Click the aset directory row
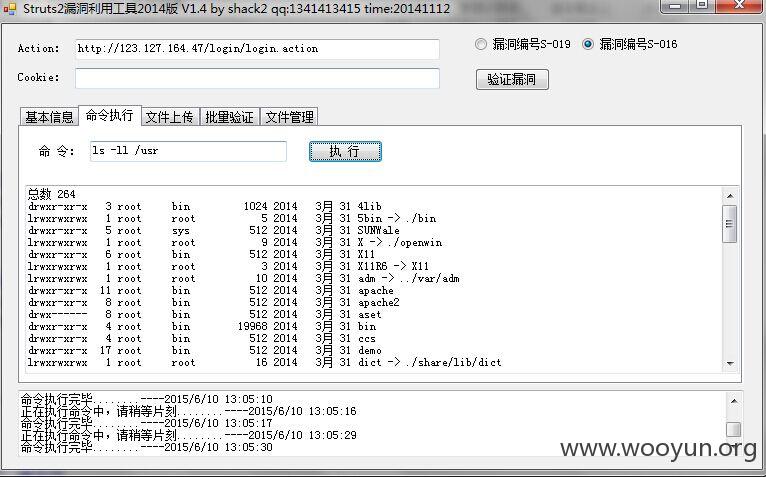Image resolution: width=766 pixels, height=477 pixels. click(204, 314)
